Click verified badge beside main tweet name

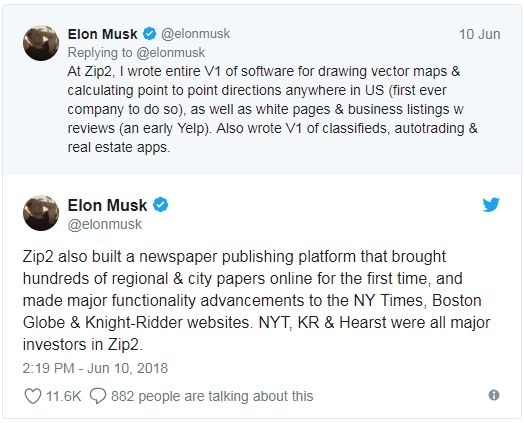(160, 205)
